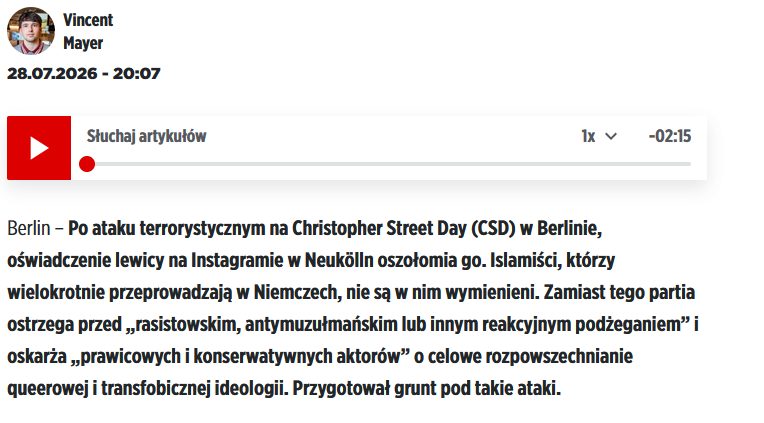
Task: Click the word "Niemczech" in the article
Action: click(296, 292)
